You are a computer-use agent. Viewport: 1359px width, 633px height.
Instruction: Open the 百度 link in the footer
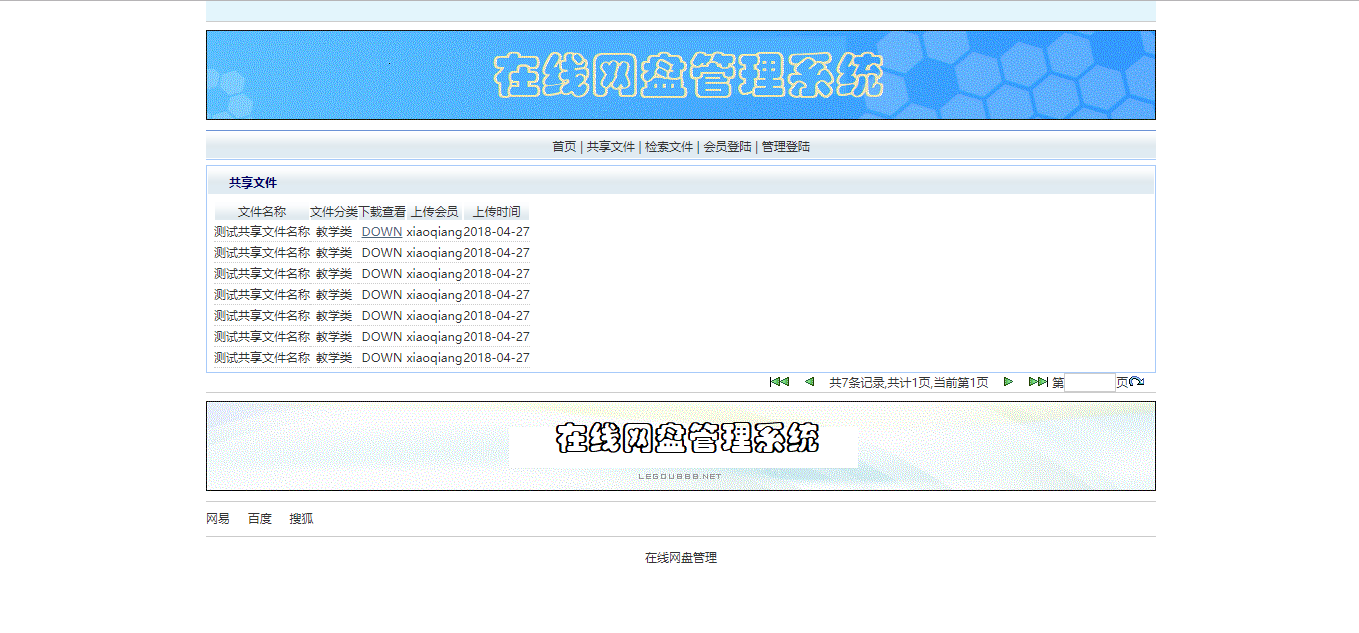(x=259, y=518)
